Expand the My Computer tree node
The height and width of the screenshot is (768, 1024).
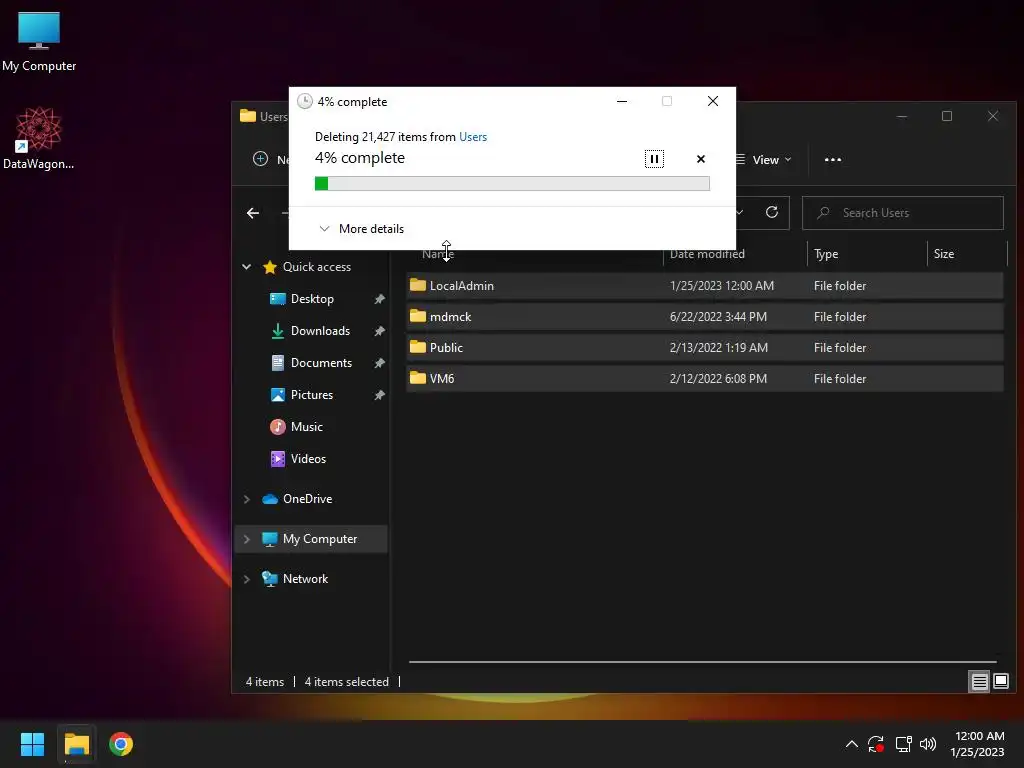tap(246, 539)
